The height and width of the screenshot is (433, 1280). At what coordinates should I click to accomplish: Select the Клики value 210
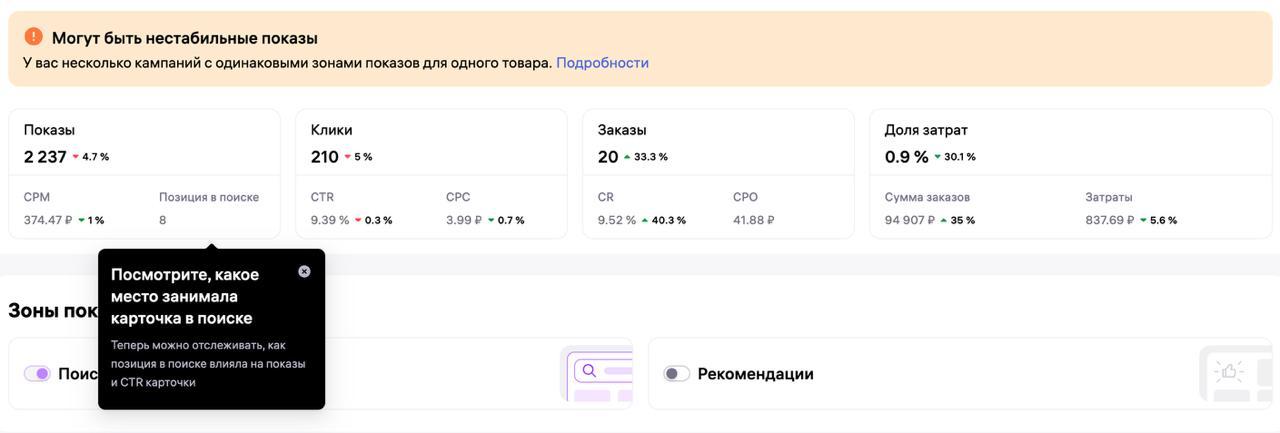325,157
